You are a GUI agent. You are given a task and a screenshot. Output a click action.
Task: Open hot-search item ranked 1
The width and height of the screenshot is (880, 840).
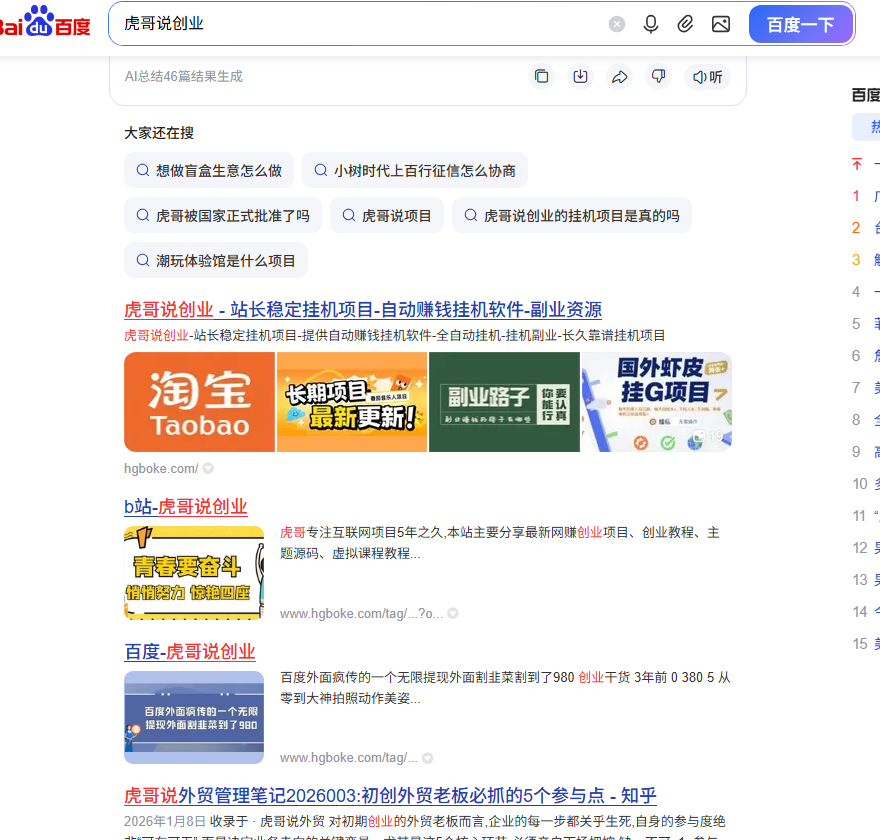(x=866, y=196)
